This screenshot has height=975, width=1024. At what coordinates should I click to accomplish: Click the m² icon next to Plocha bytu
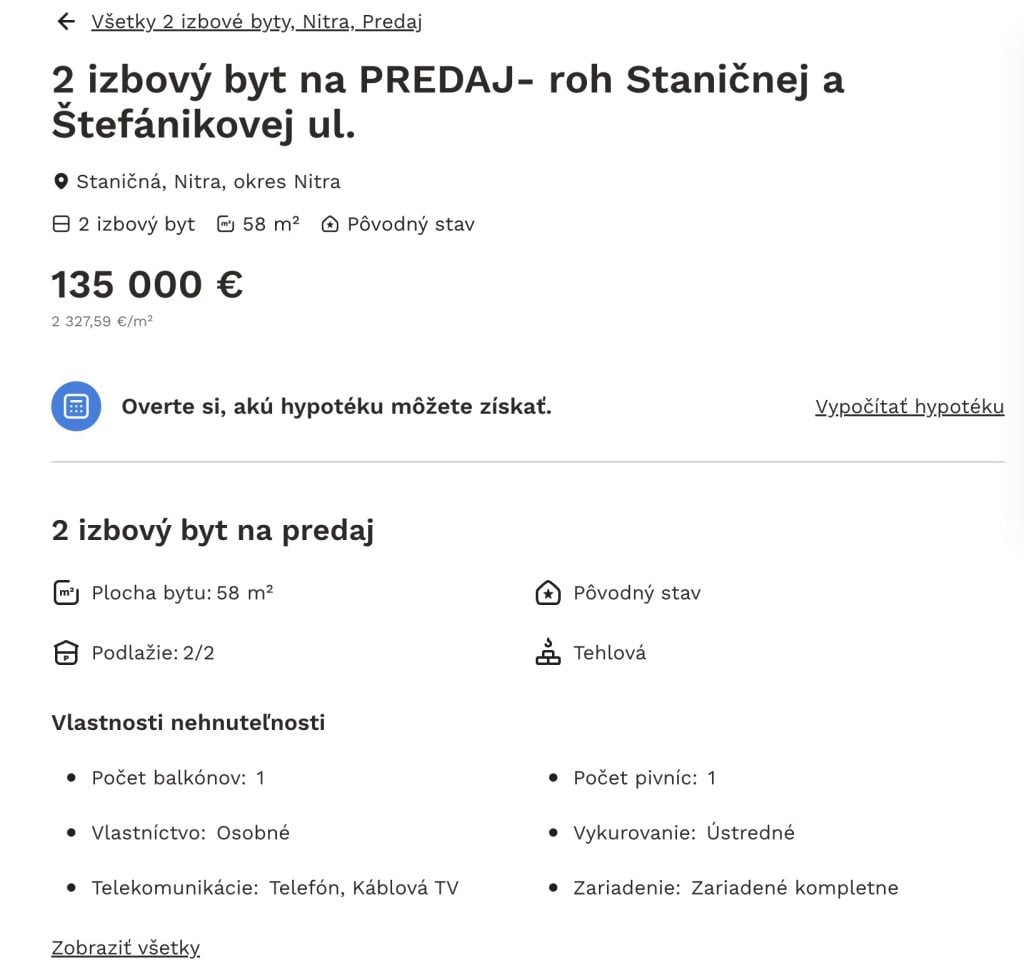(65, 592)
